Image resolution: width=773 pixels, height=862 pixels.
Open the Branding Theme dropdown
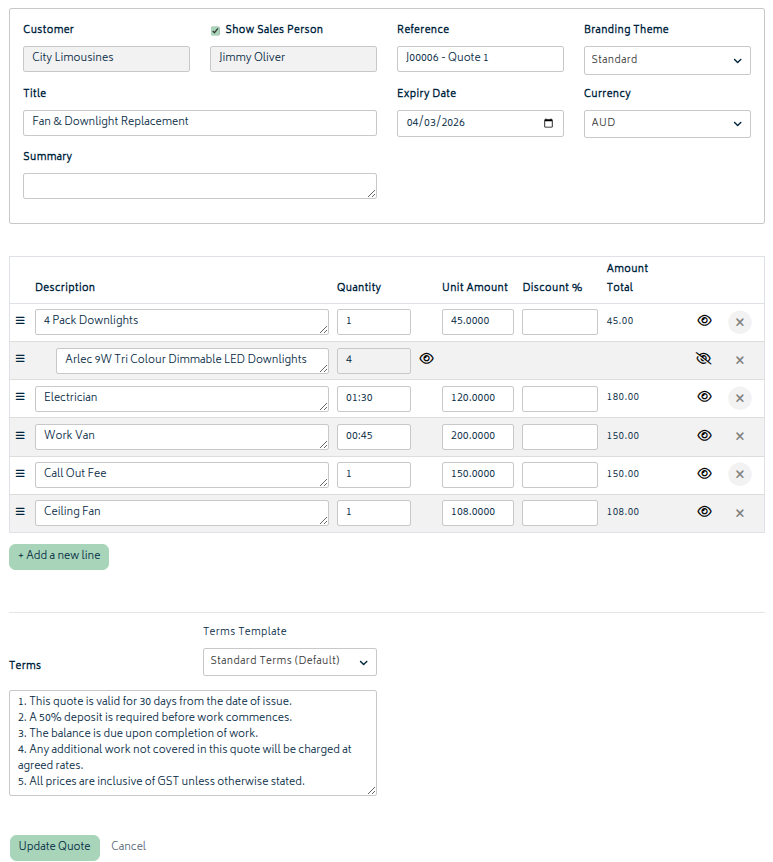tap(667, 60)
